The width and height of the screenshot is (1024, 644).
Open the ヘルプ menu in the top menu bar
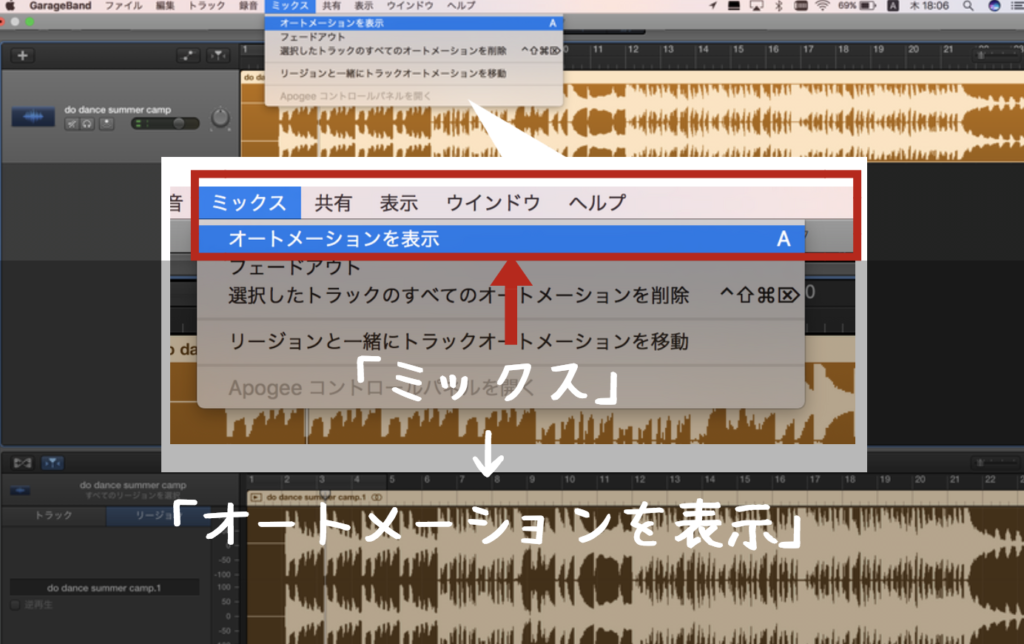click(x=461, y=6)
